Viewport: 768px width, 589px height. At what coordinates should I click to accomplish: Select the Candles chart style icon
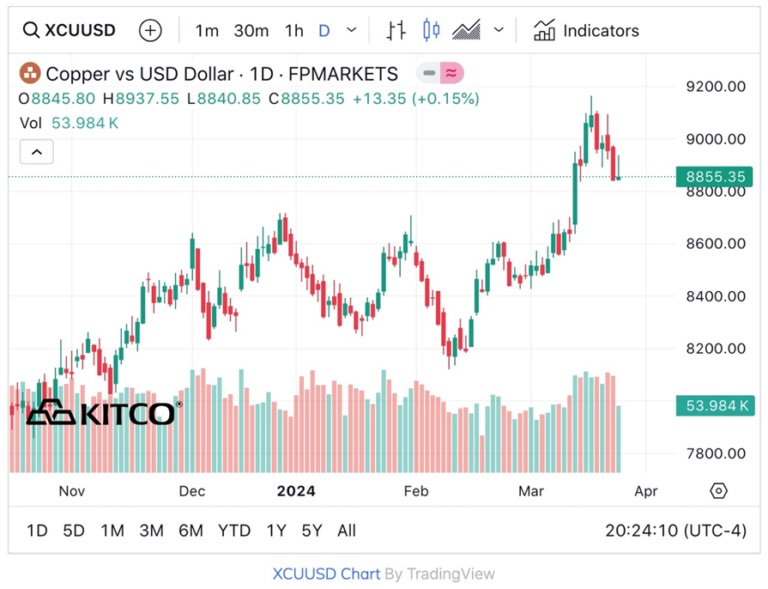pos(431,30)
